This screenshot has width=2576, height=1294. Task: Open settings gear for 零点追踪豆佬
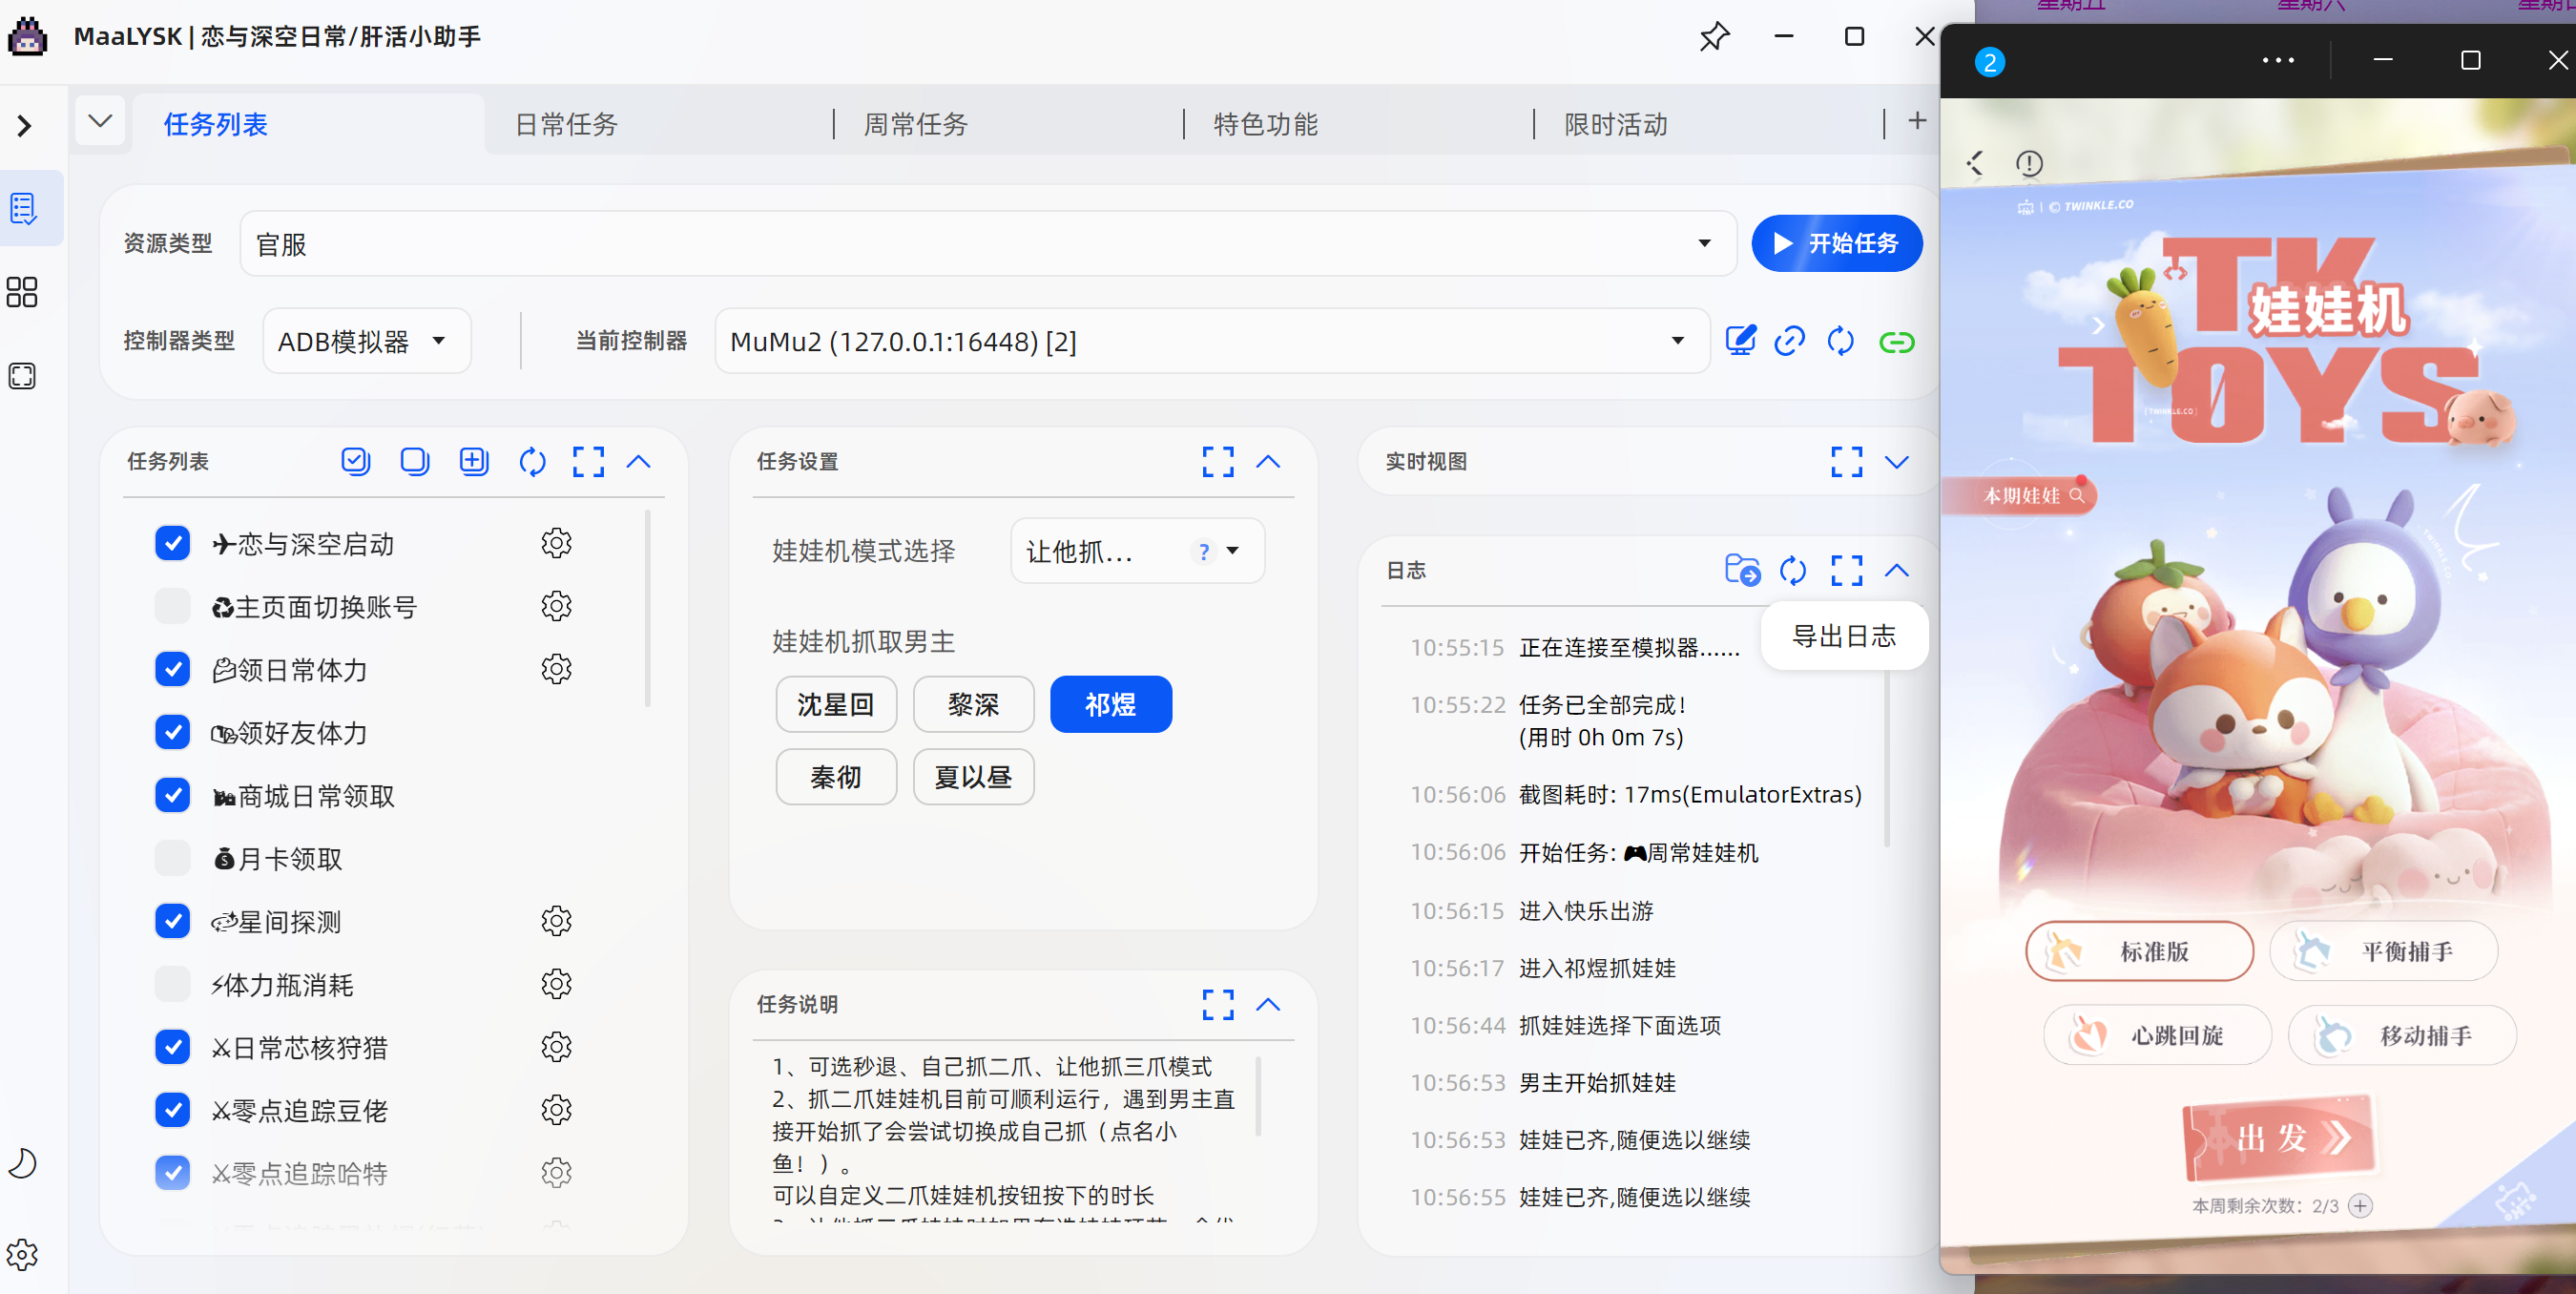tap(556, 1110)
